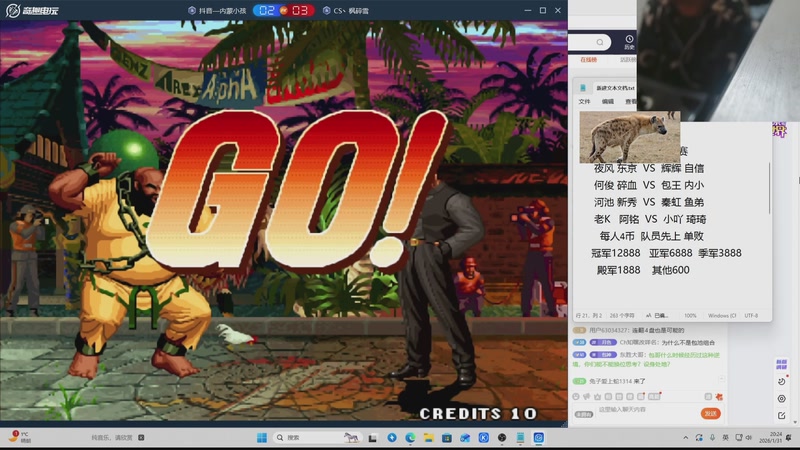Select the orange 在线榜 tab
The width and height of the screenshot is (800, 450).
pos(588,60)
